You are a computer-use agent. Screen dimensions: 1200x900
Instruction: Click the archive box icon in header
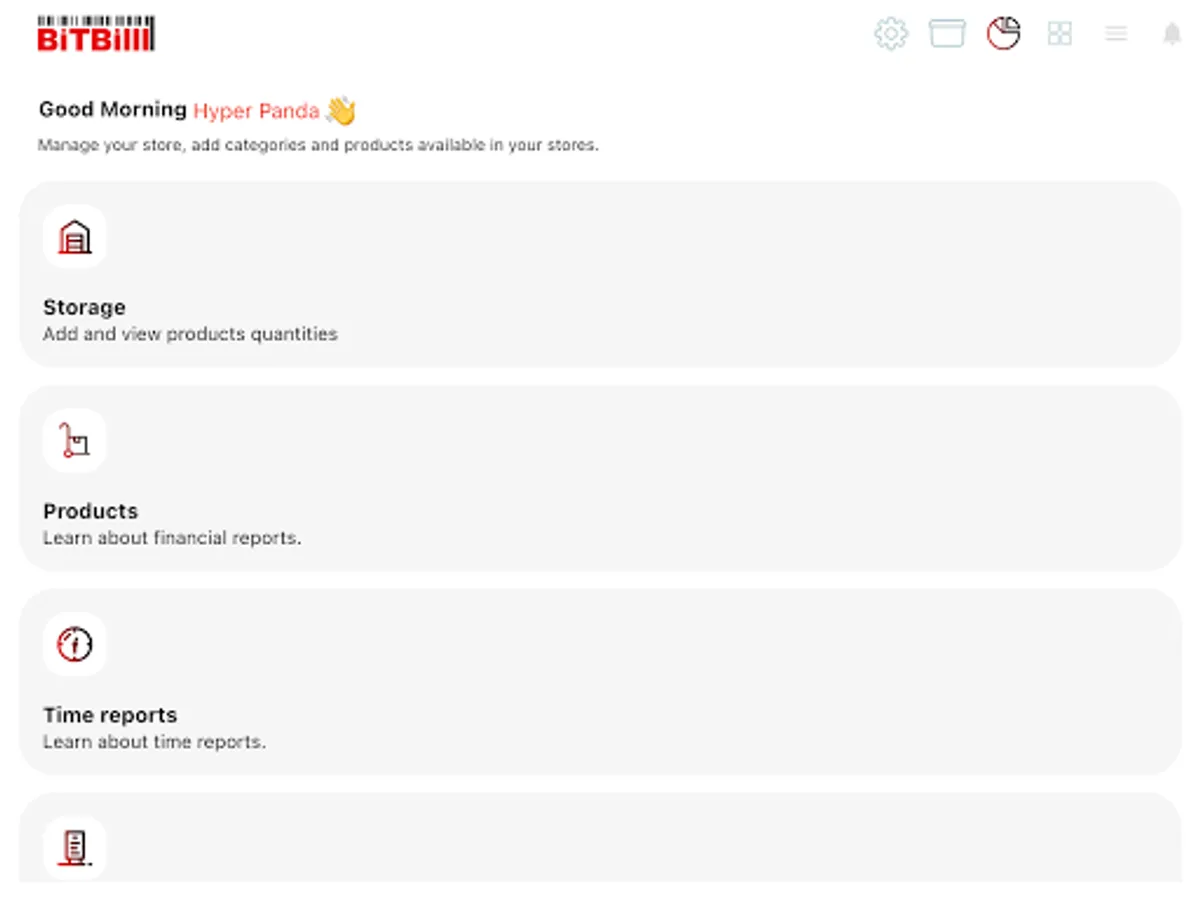coord(947,34)
